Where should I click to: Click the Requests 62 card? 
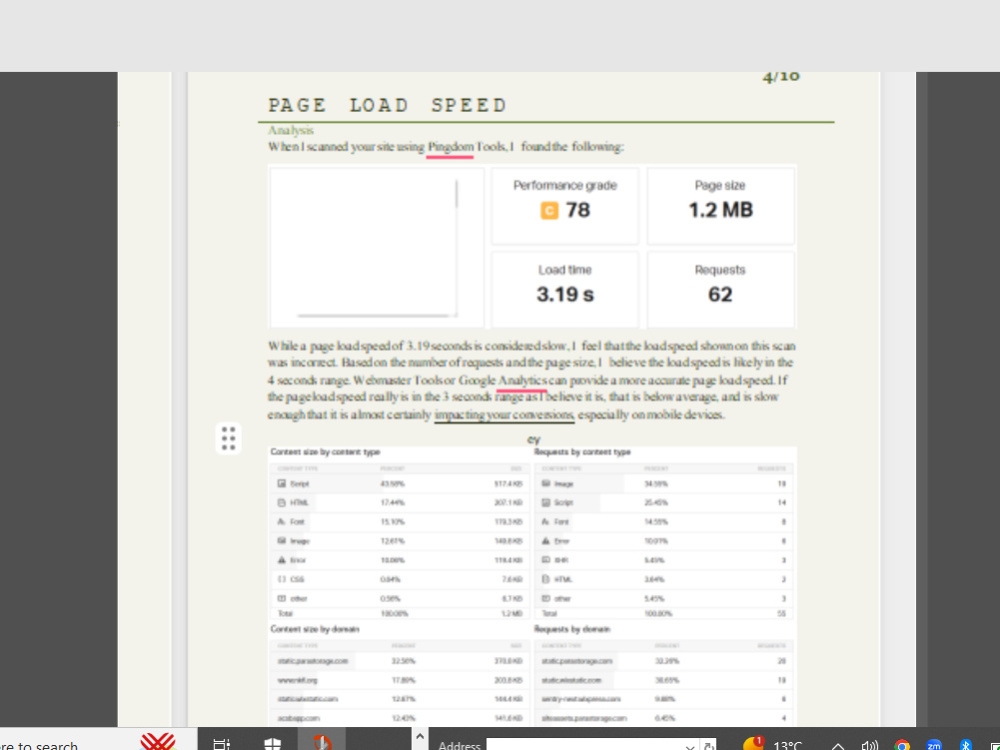click(x=721, y=289)
